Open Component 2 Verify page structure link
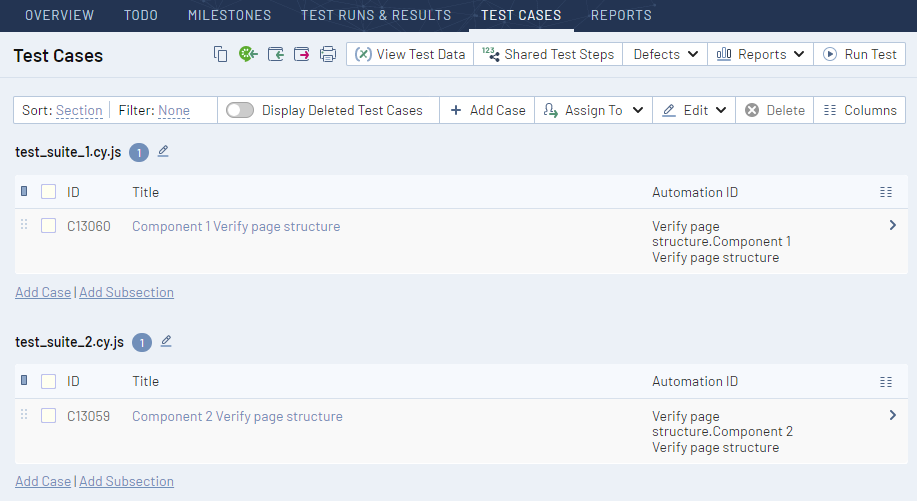The height and width of the screenshot is (501, 917). pos(237,416)
